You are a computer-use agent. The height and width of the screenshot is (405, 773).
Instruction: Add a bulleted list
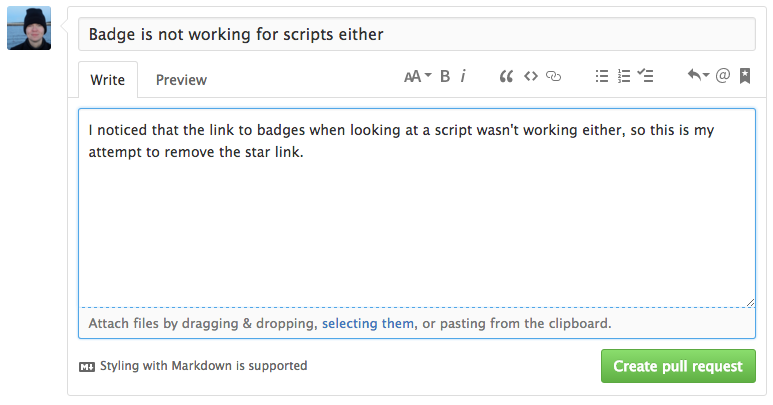tap(602, 76)
